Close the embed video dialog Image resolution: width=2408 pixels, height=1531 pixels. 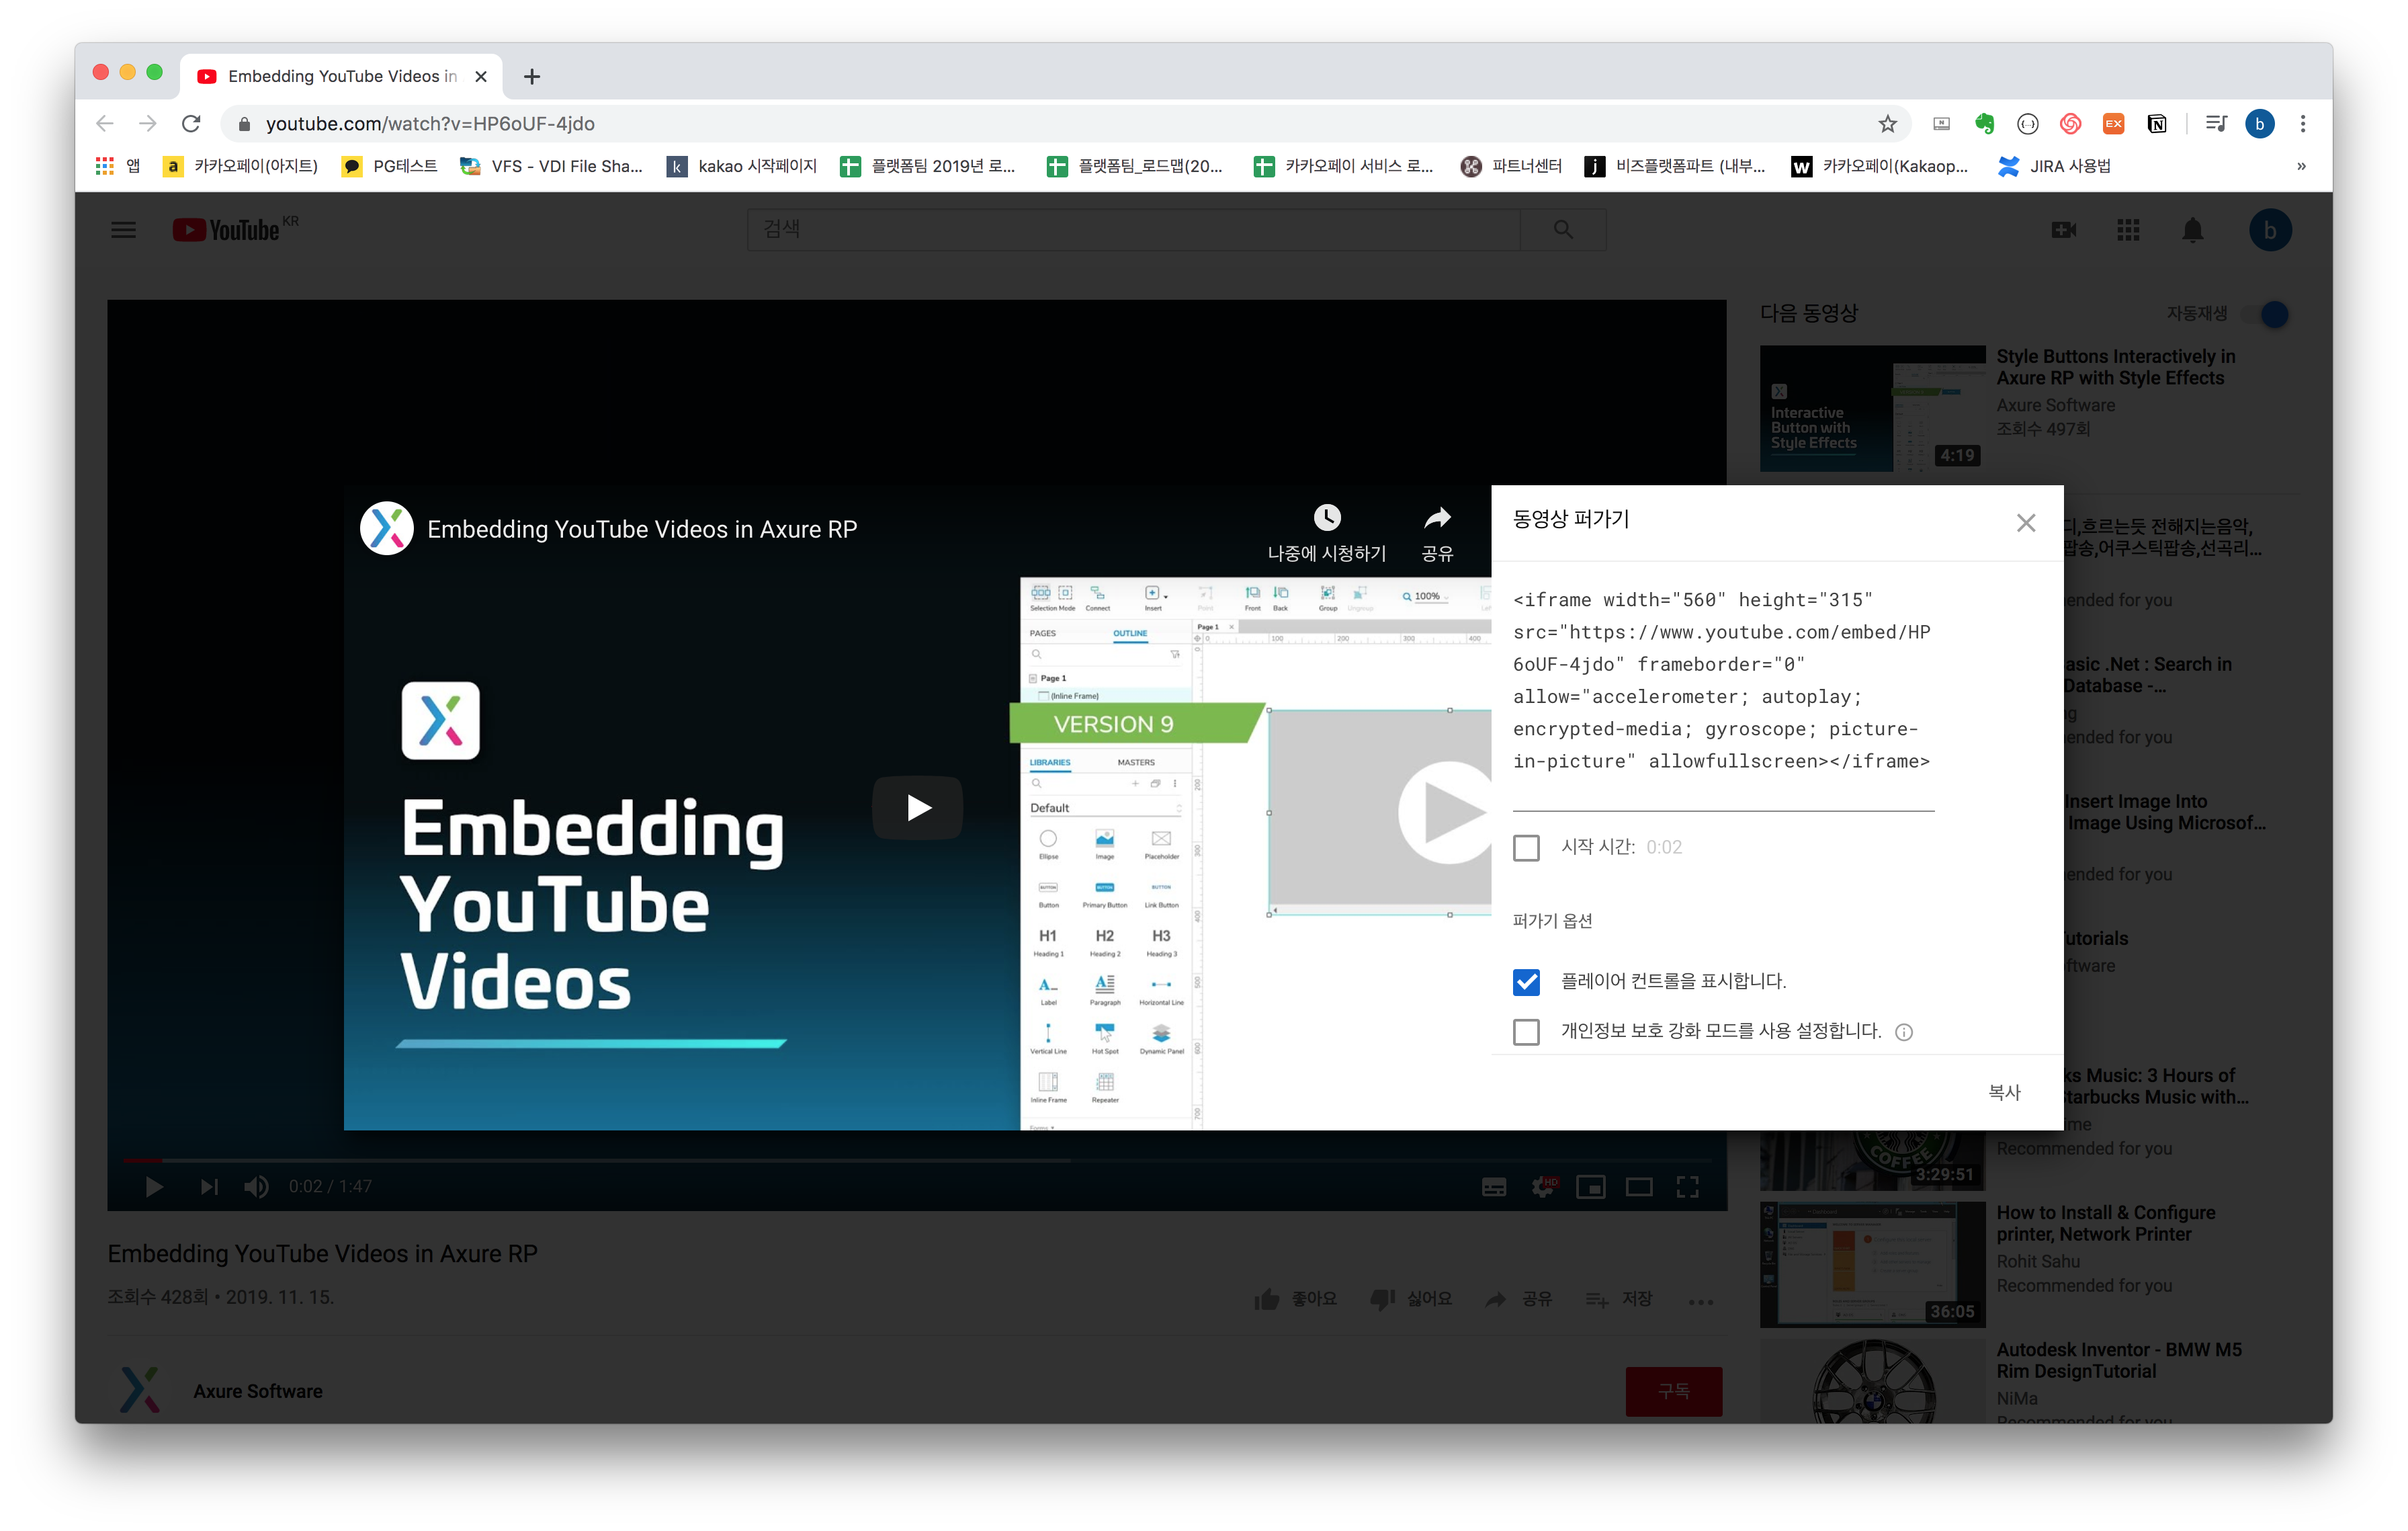pos(2026,523)
